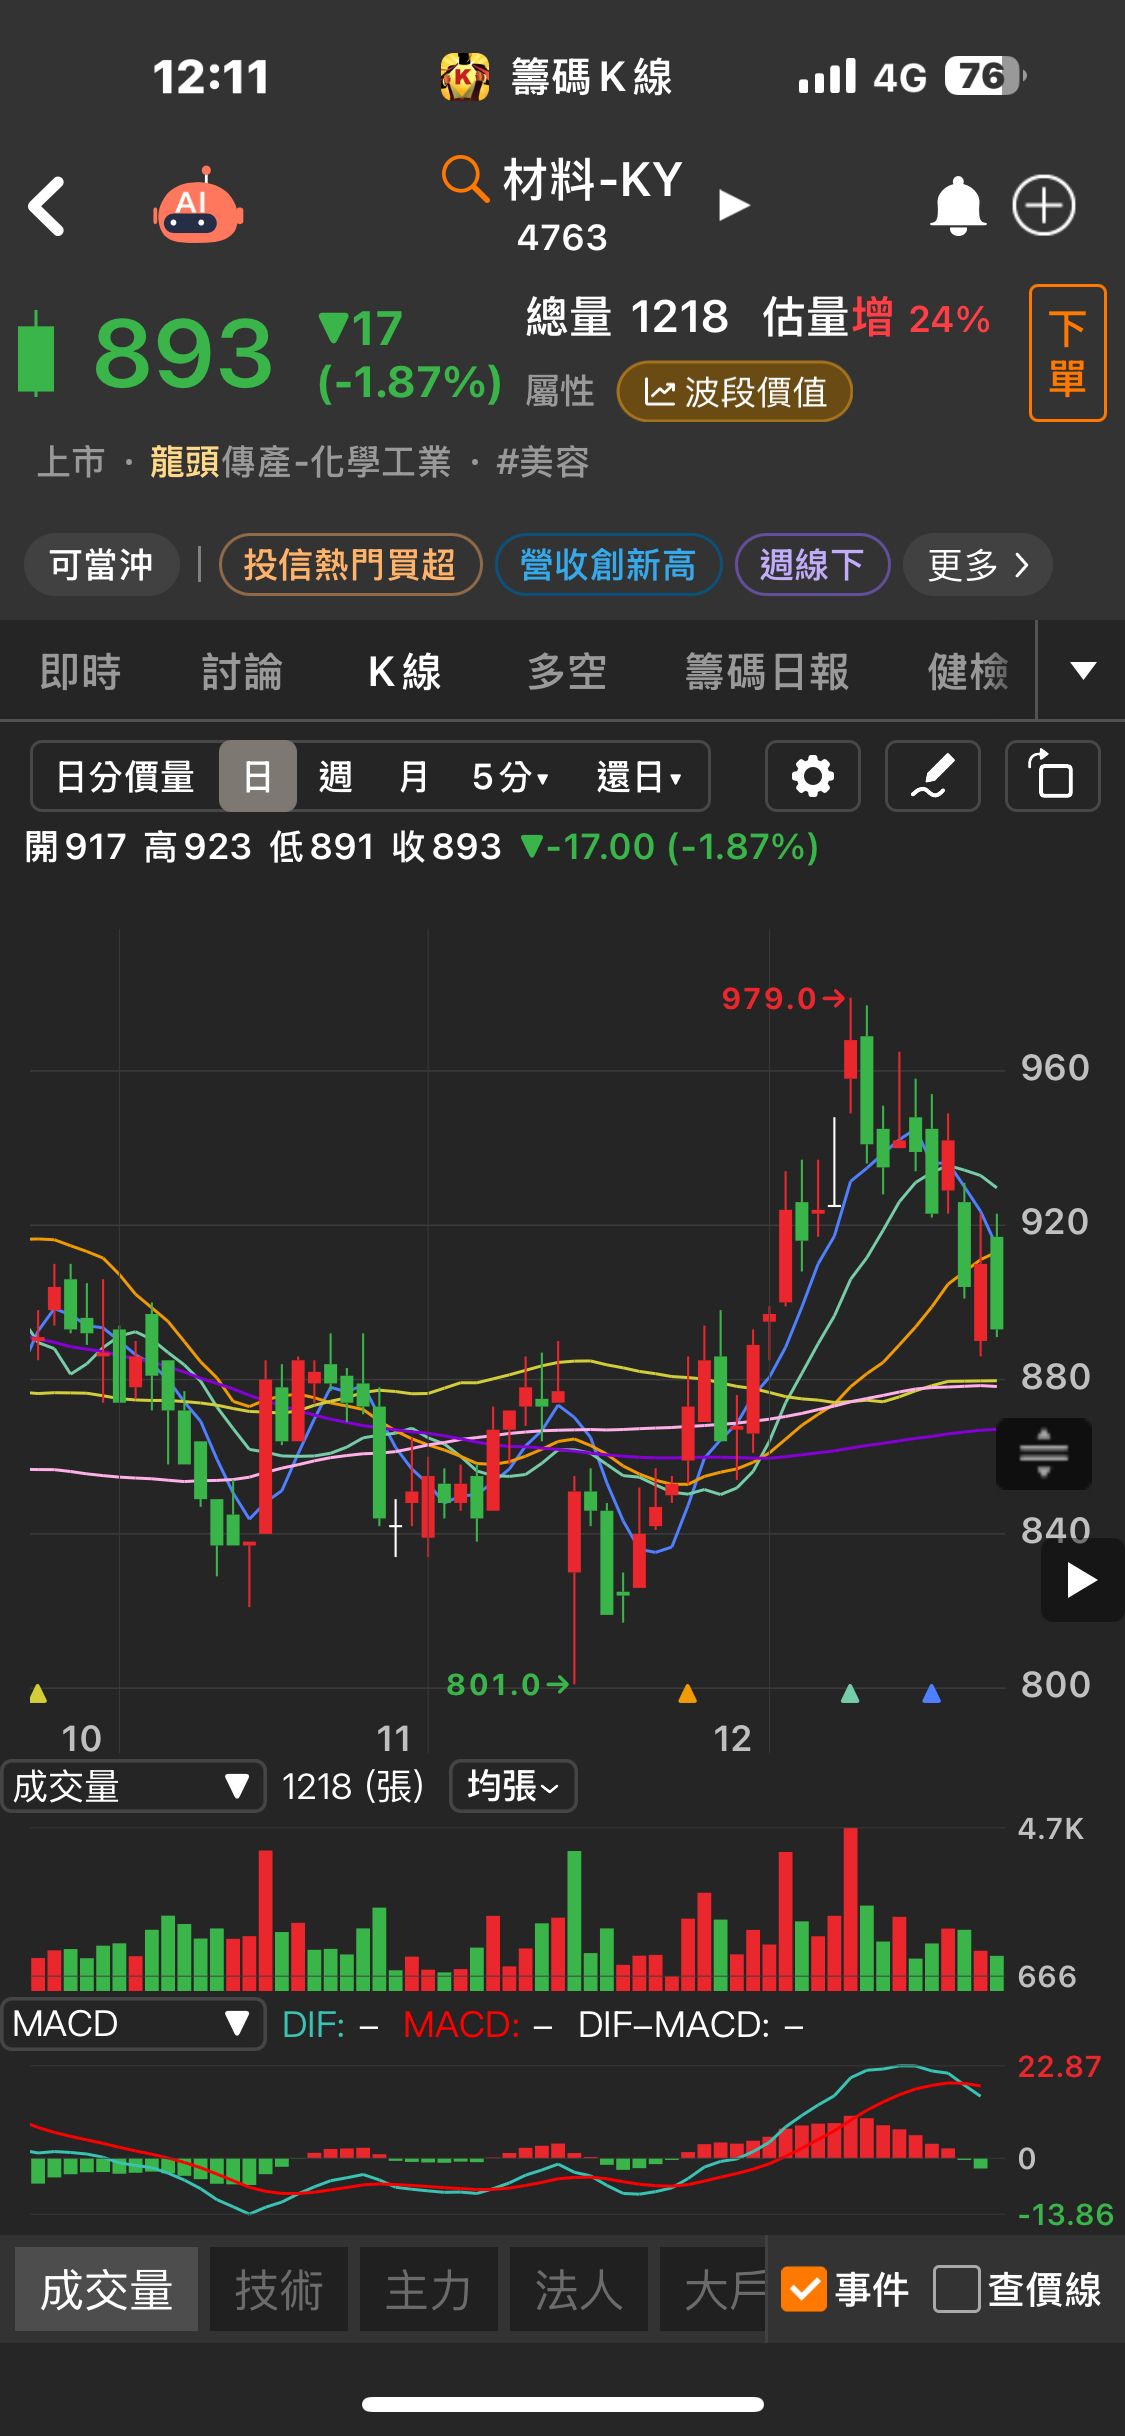Tap 979.0 high price label

[x=769, y=998]
